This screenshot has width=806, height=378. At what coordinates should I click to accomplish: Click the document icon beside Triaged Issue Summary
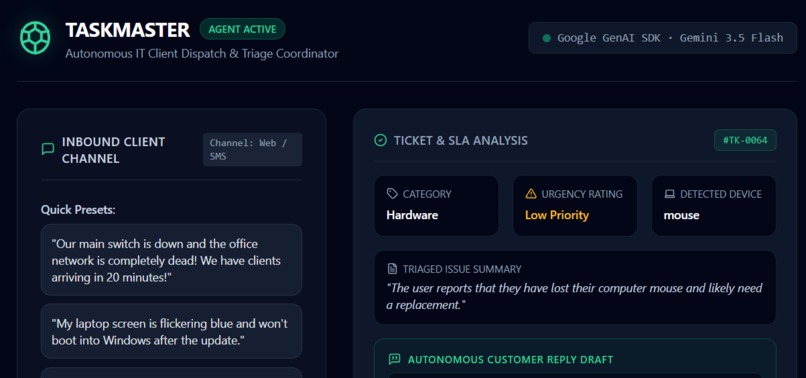click(x=392, y=269)
